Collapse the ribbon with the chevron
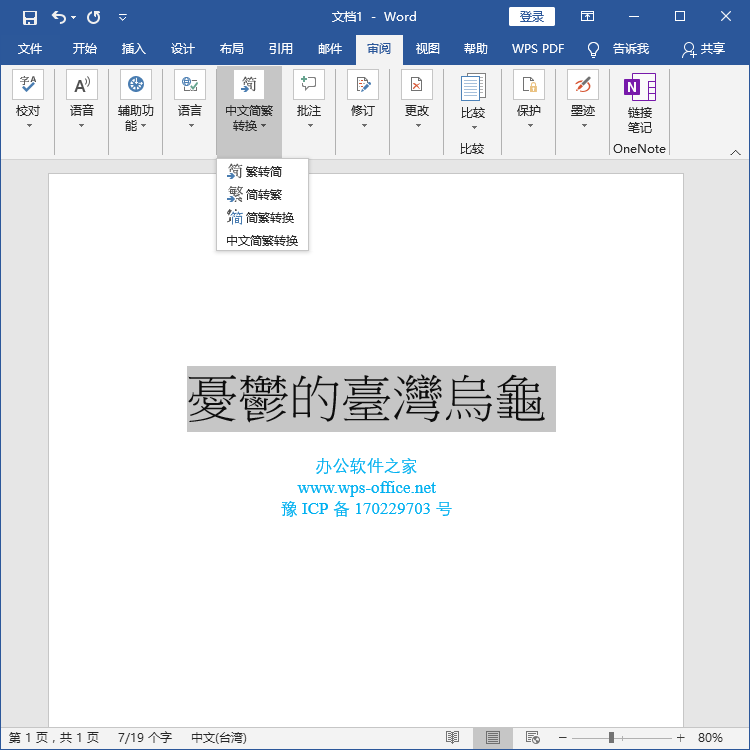Viewport: 750px width, 750px height. 735,153
